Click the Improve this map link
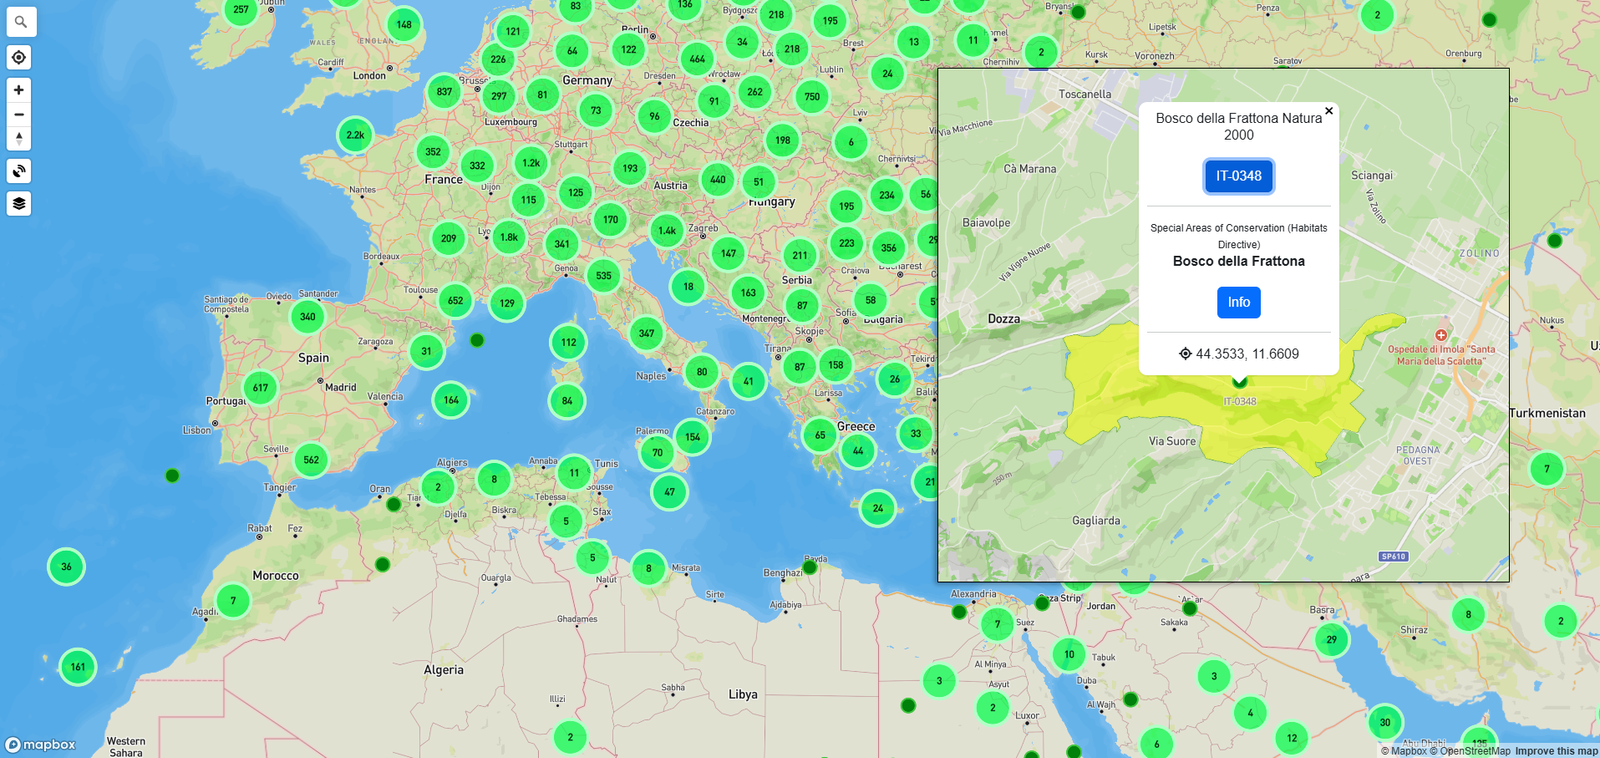1600x758 pixels. [x=1556, y=751]
